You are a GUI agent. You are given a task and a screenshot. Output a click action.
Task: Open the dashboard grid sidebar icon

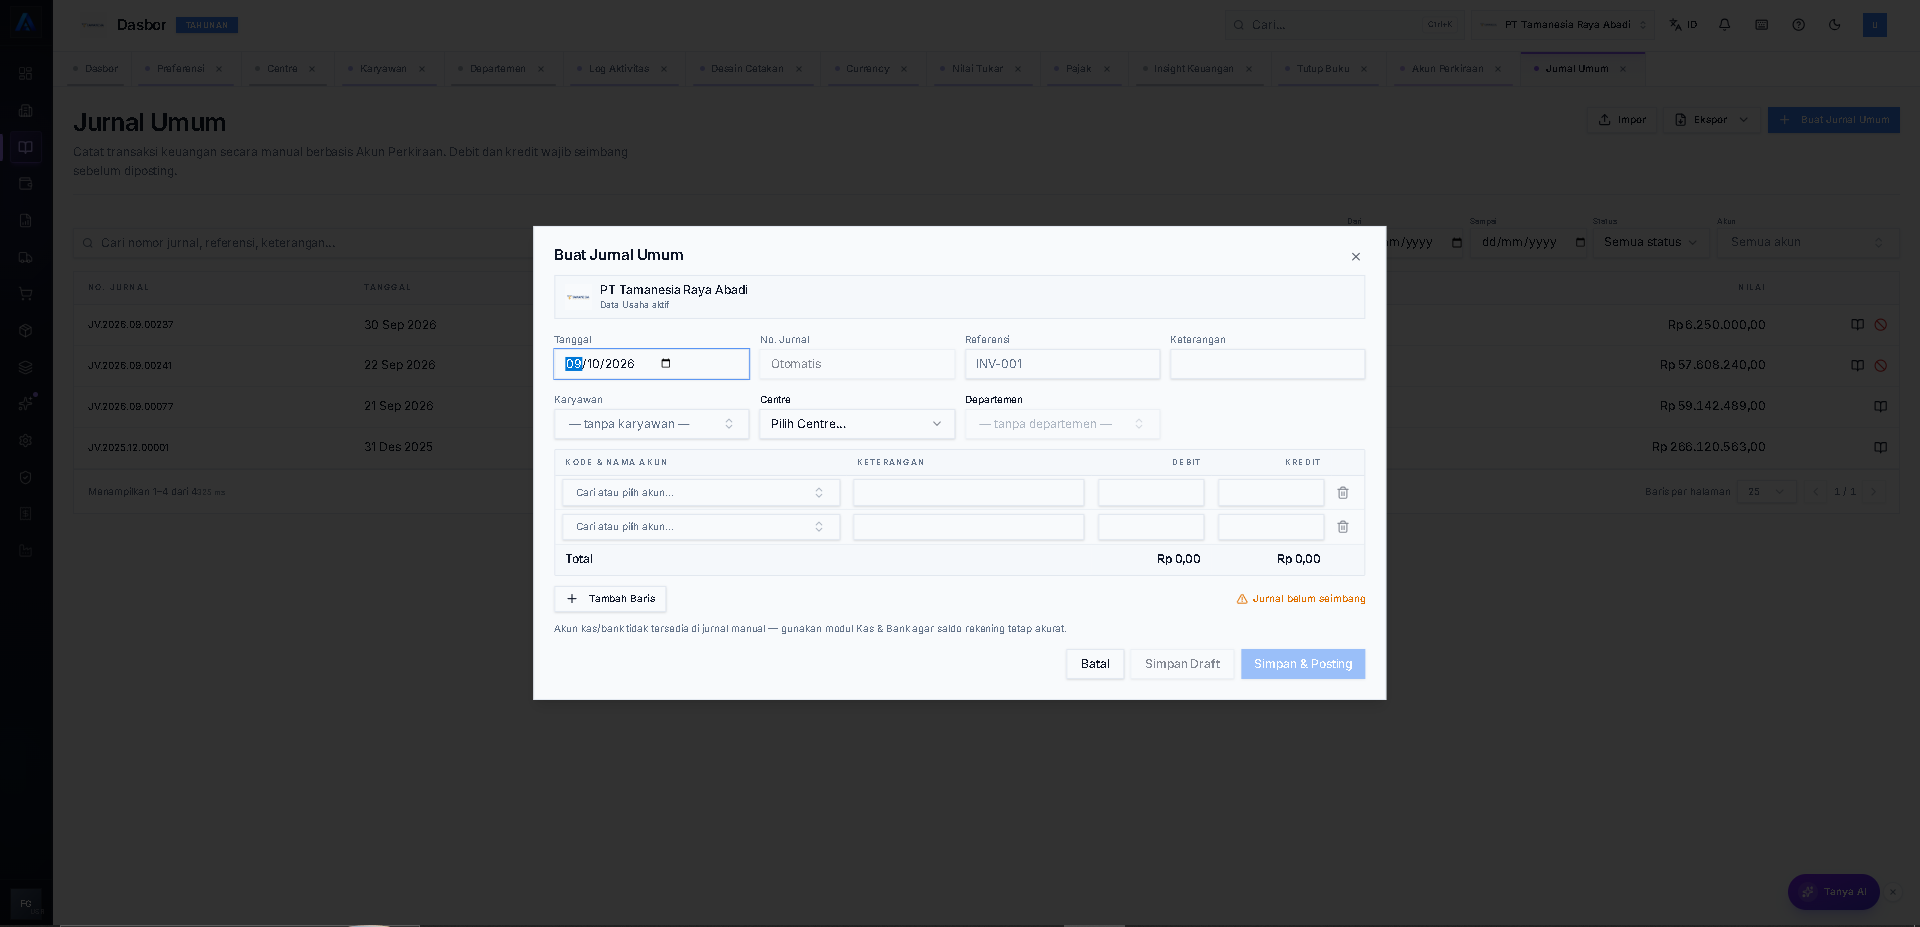click(x=26, y=74)
